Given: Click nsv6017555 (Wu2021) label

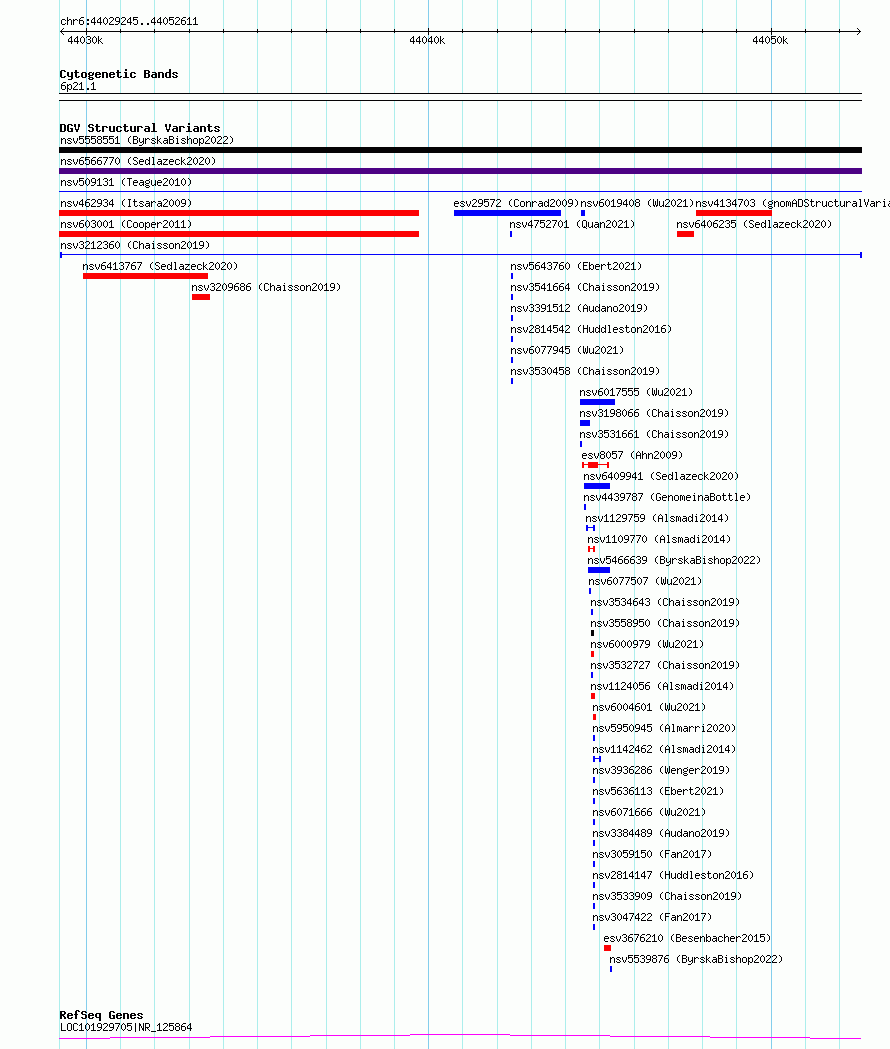Looking at the screenshot, I should (x=636, y=392).
